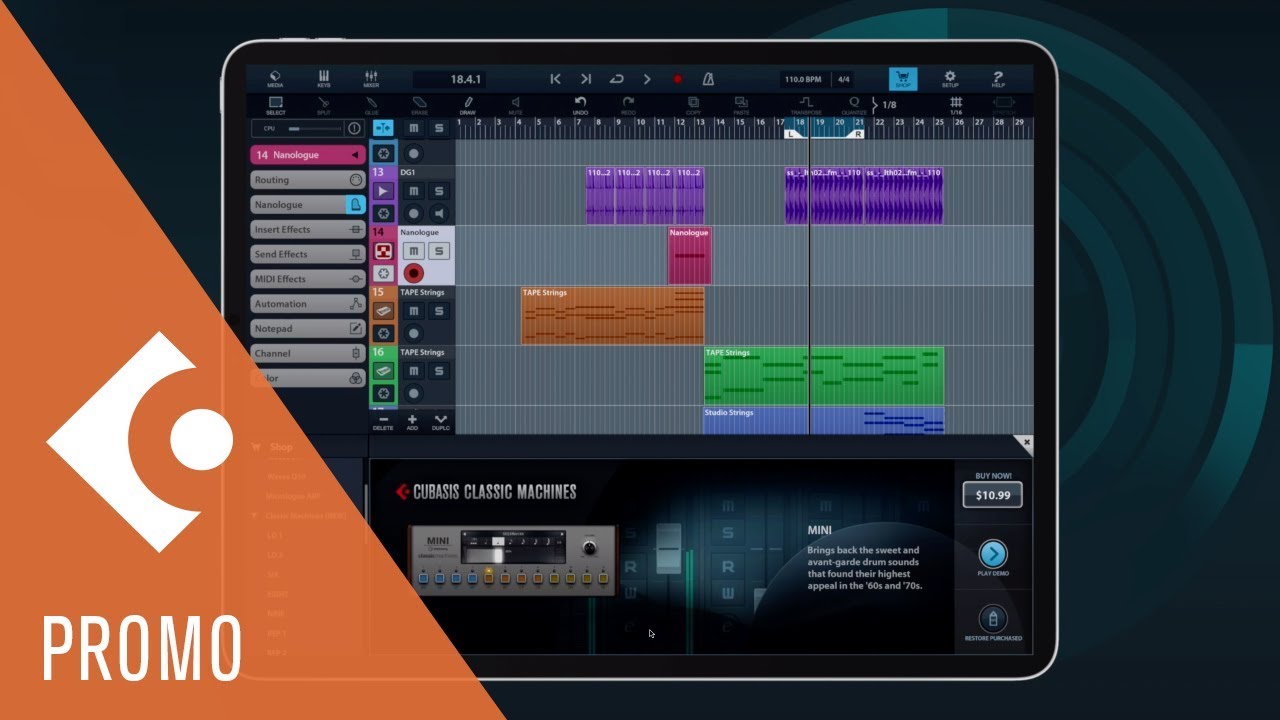
Task: Pick the Glue tool
Action: click(x=372, y=106)
